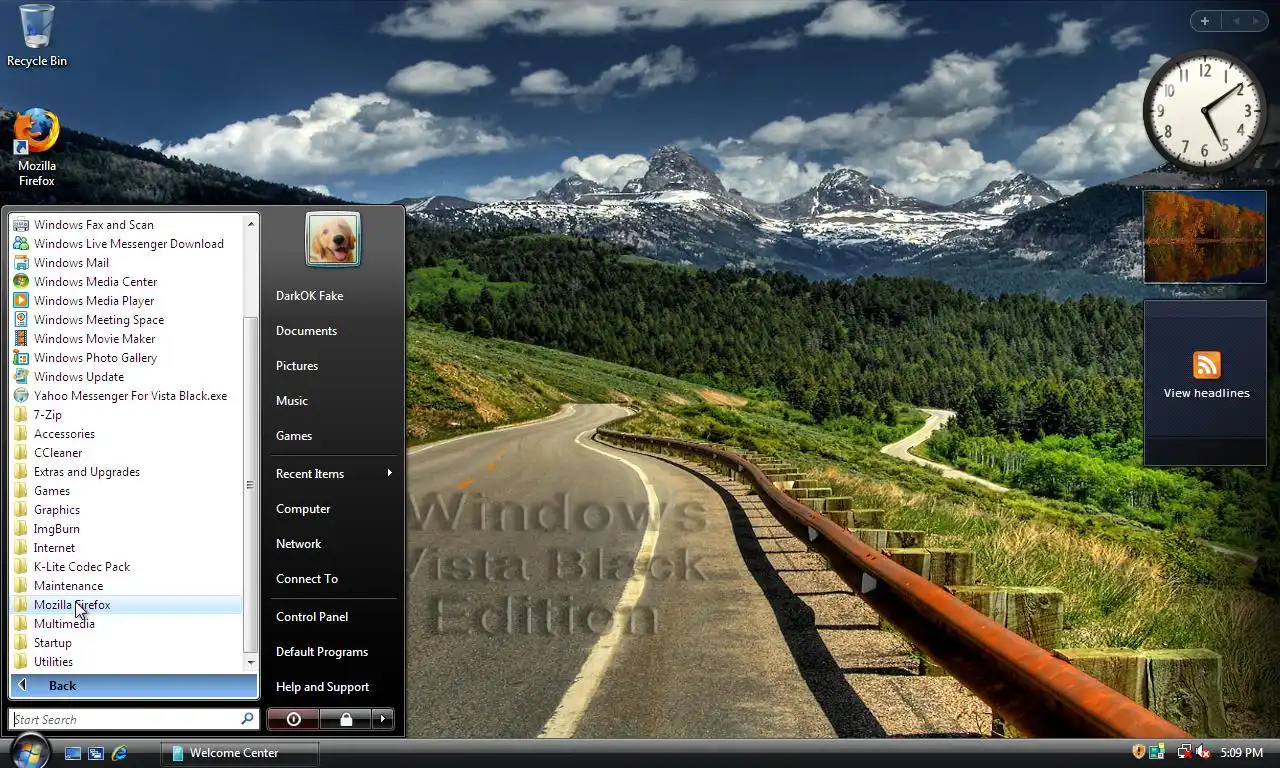This screenshot has width=1280, height=768.
Task: Click the Windows Fax and Scan icon
Action: coord(21,225)
